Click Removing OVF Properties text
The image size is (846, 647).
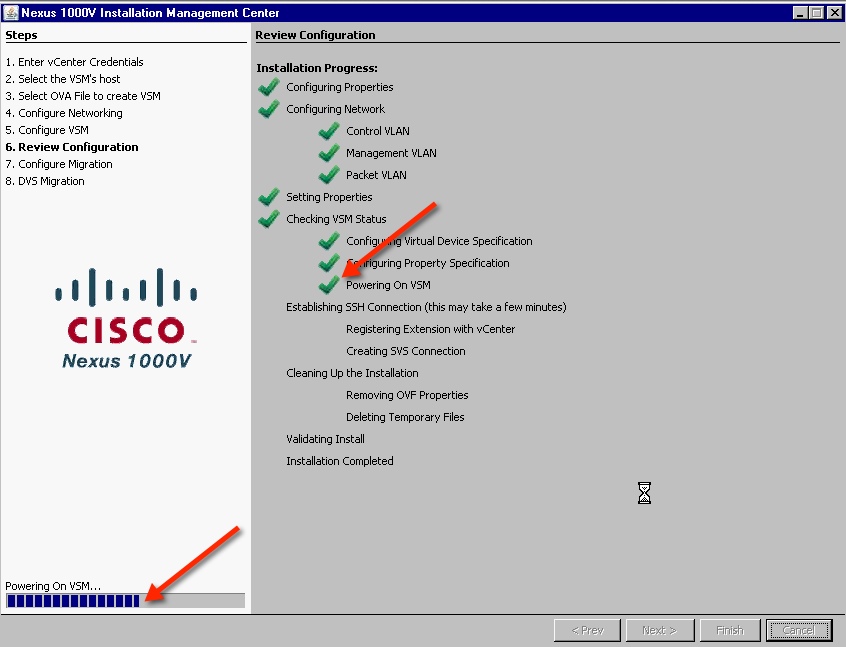pos(407,395)
